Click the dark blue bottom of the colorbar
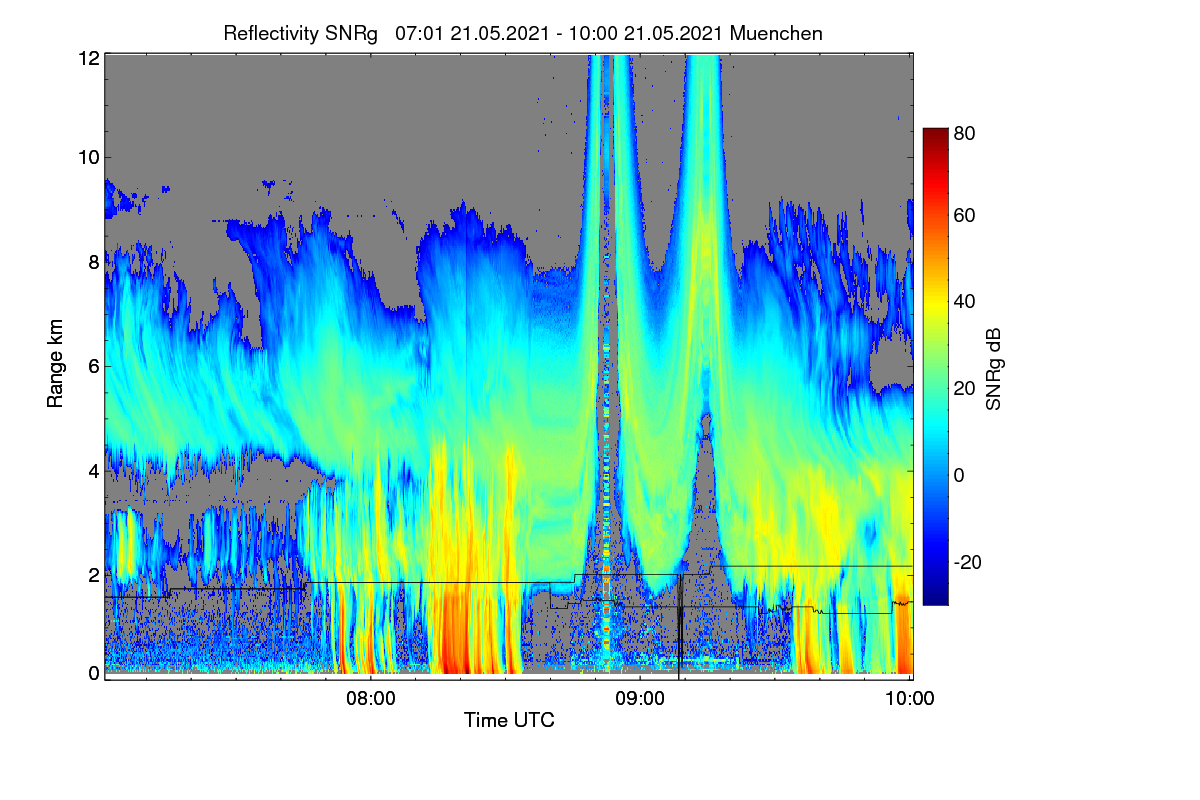Image resolution: width=1200 pixels, height=800 pixels. tap(934, 598)
